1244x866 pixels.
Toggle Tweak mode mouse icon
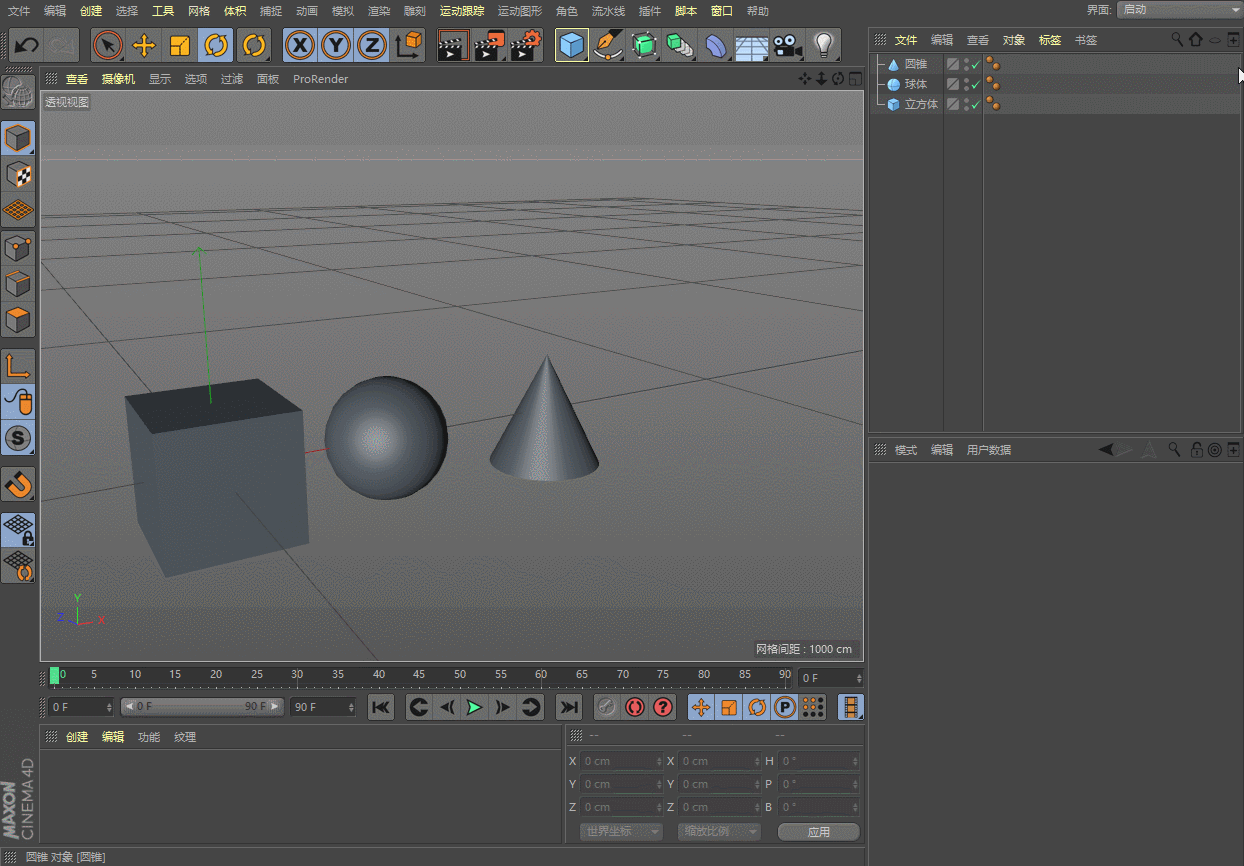[x=18, y=401]
